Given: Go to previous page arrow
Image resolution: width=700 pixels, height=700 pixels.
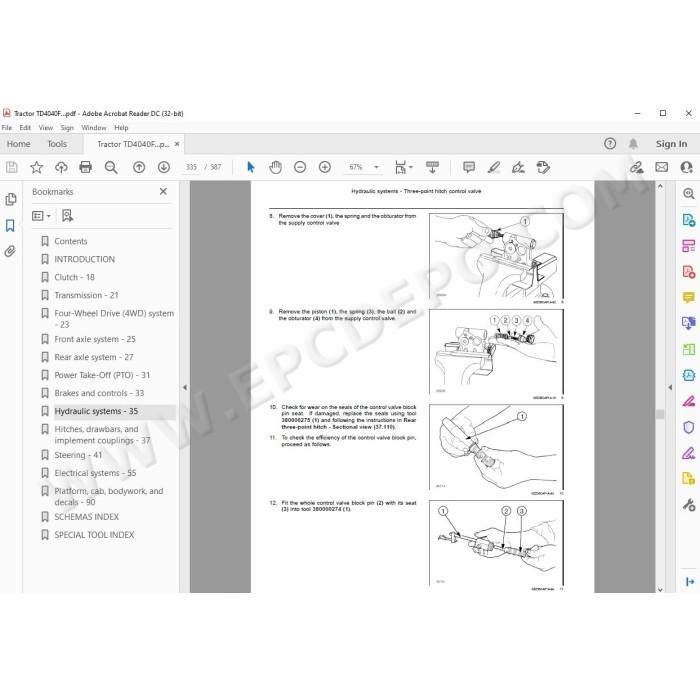Looking at the screenshot, I should (x=139, y=167).
